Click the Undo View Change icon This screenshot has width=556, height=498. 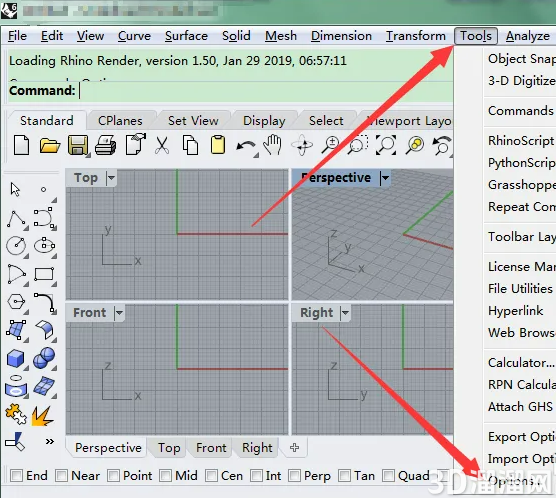click(x=441, y=145)
